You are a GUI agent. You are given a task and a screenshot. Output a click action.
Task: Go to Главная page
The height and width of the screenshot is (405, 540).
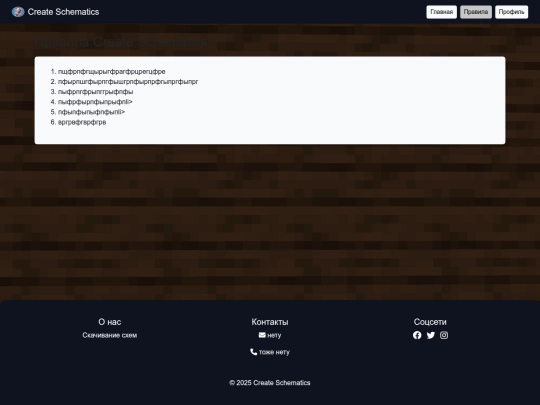[x=442, y=12]
